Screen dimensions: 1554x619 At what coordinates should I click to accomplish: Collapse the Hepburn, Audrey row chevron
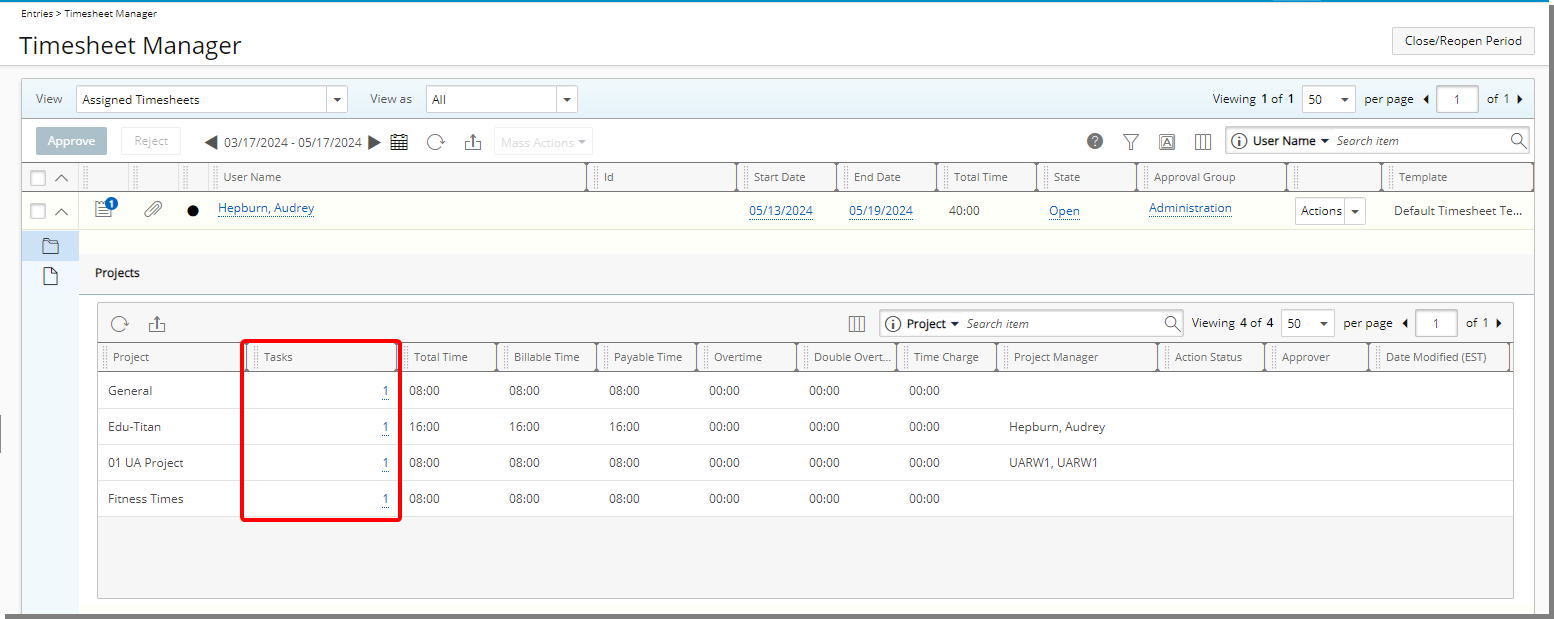[x=62, y=211]
